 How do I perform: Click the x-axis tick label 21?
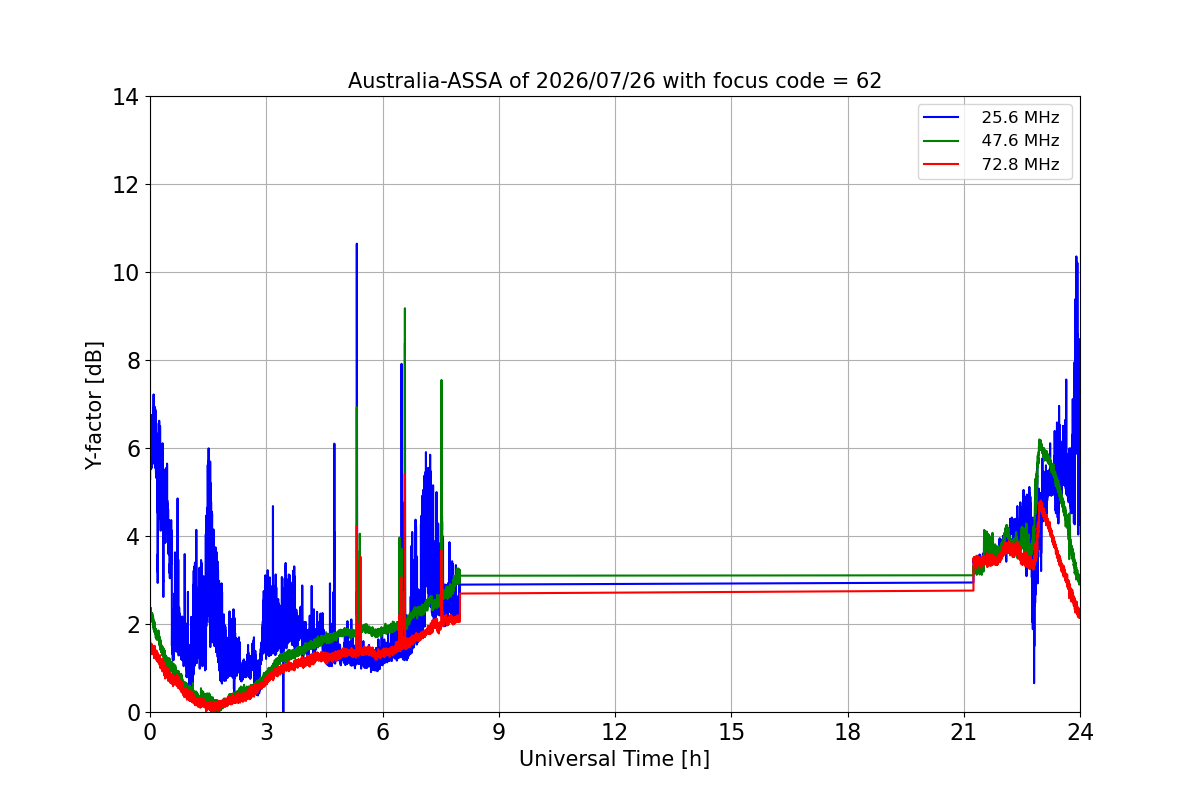[964, 731]
